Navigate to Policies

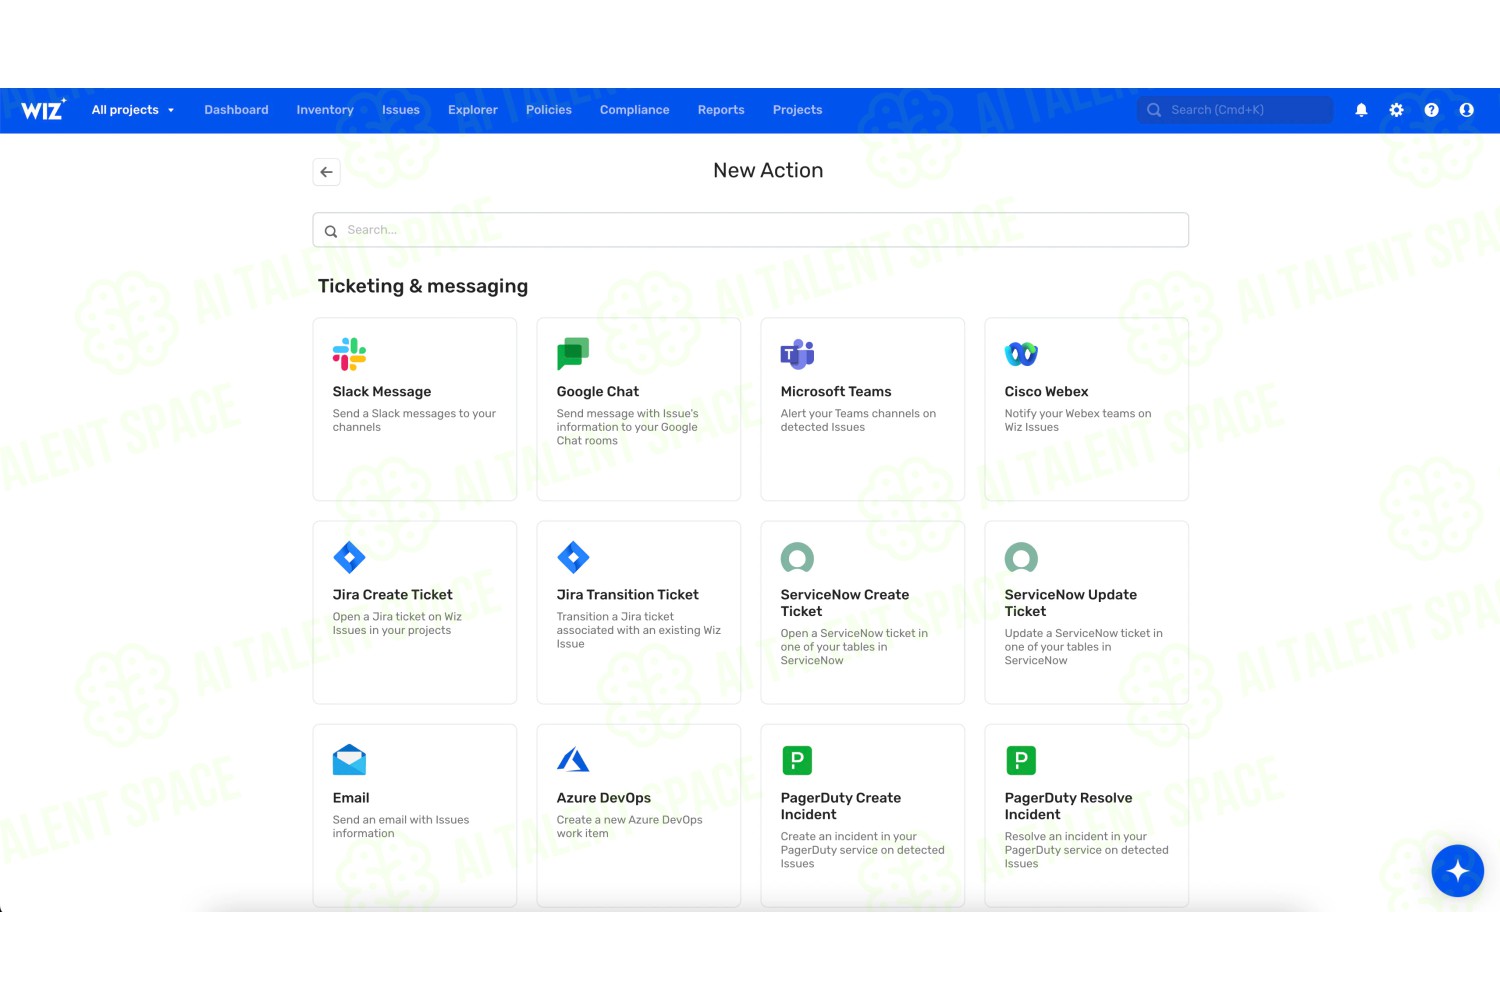pyautogui.click(x=549, y=110)
